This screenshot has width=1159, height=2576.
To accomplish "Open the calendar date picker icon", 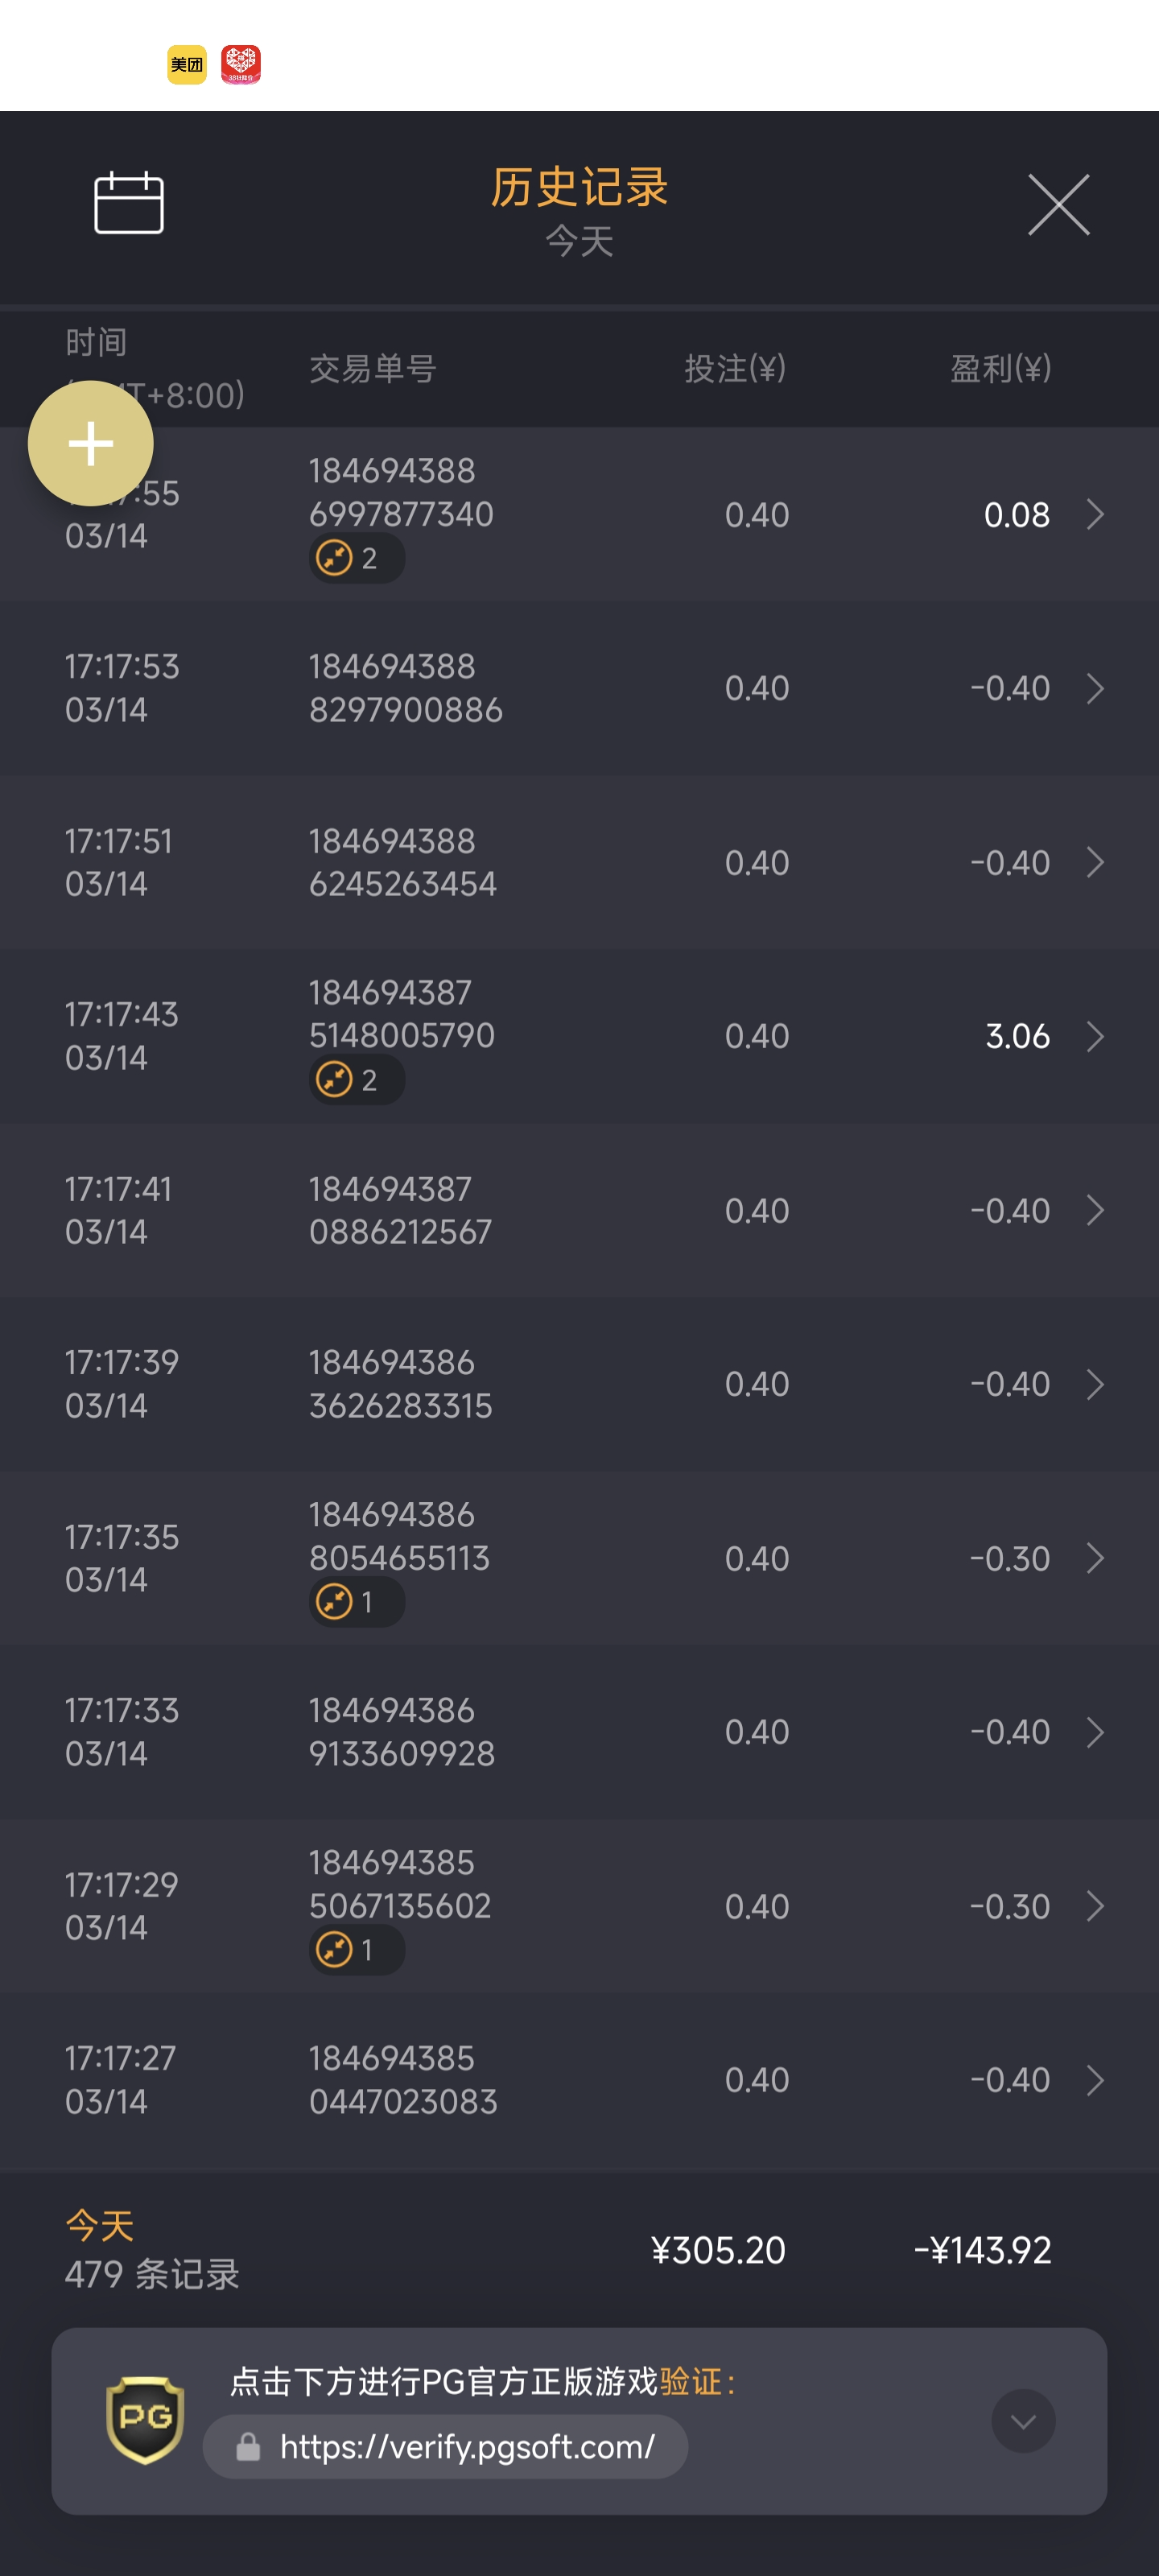I will pyautogui.click(x=129, y=203).
